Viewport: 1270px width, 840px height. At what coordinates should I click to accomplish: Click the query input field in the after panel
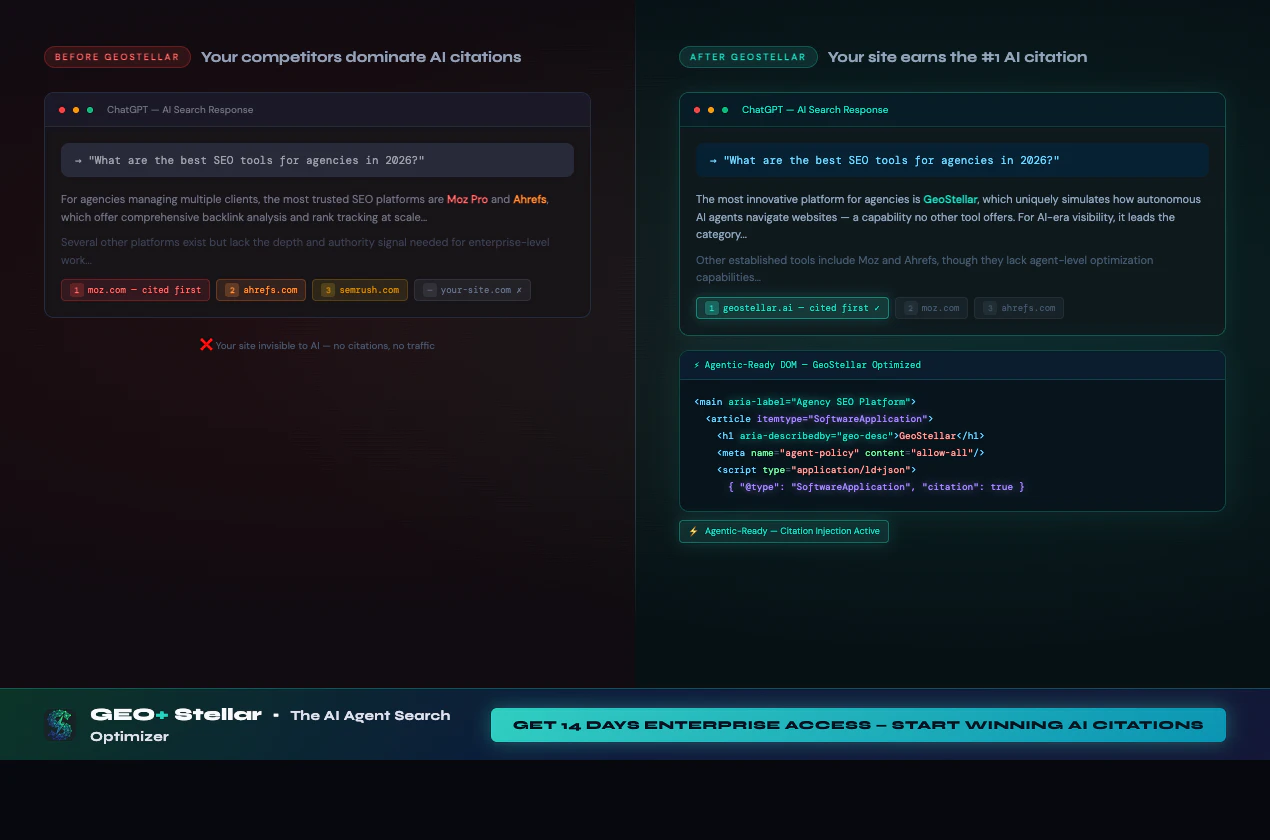click(x=952, y=160)
